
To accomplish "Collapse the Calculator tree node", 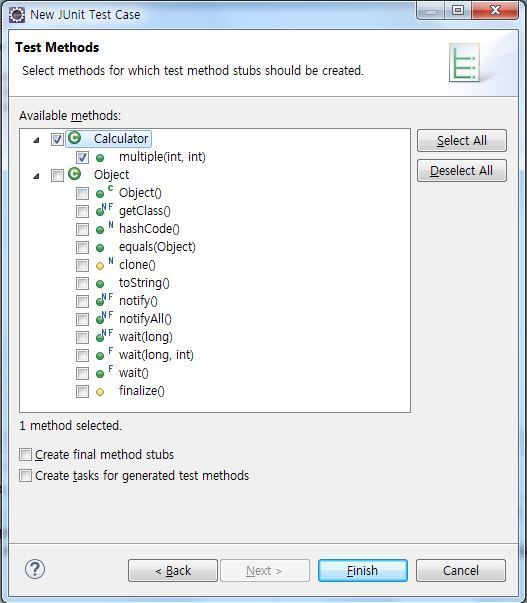I will (36, 140).
